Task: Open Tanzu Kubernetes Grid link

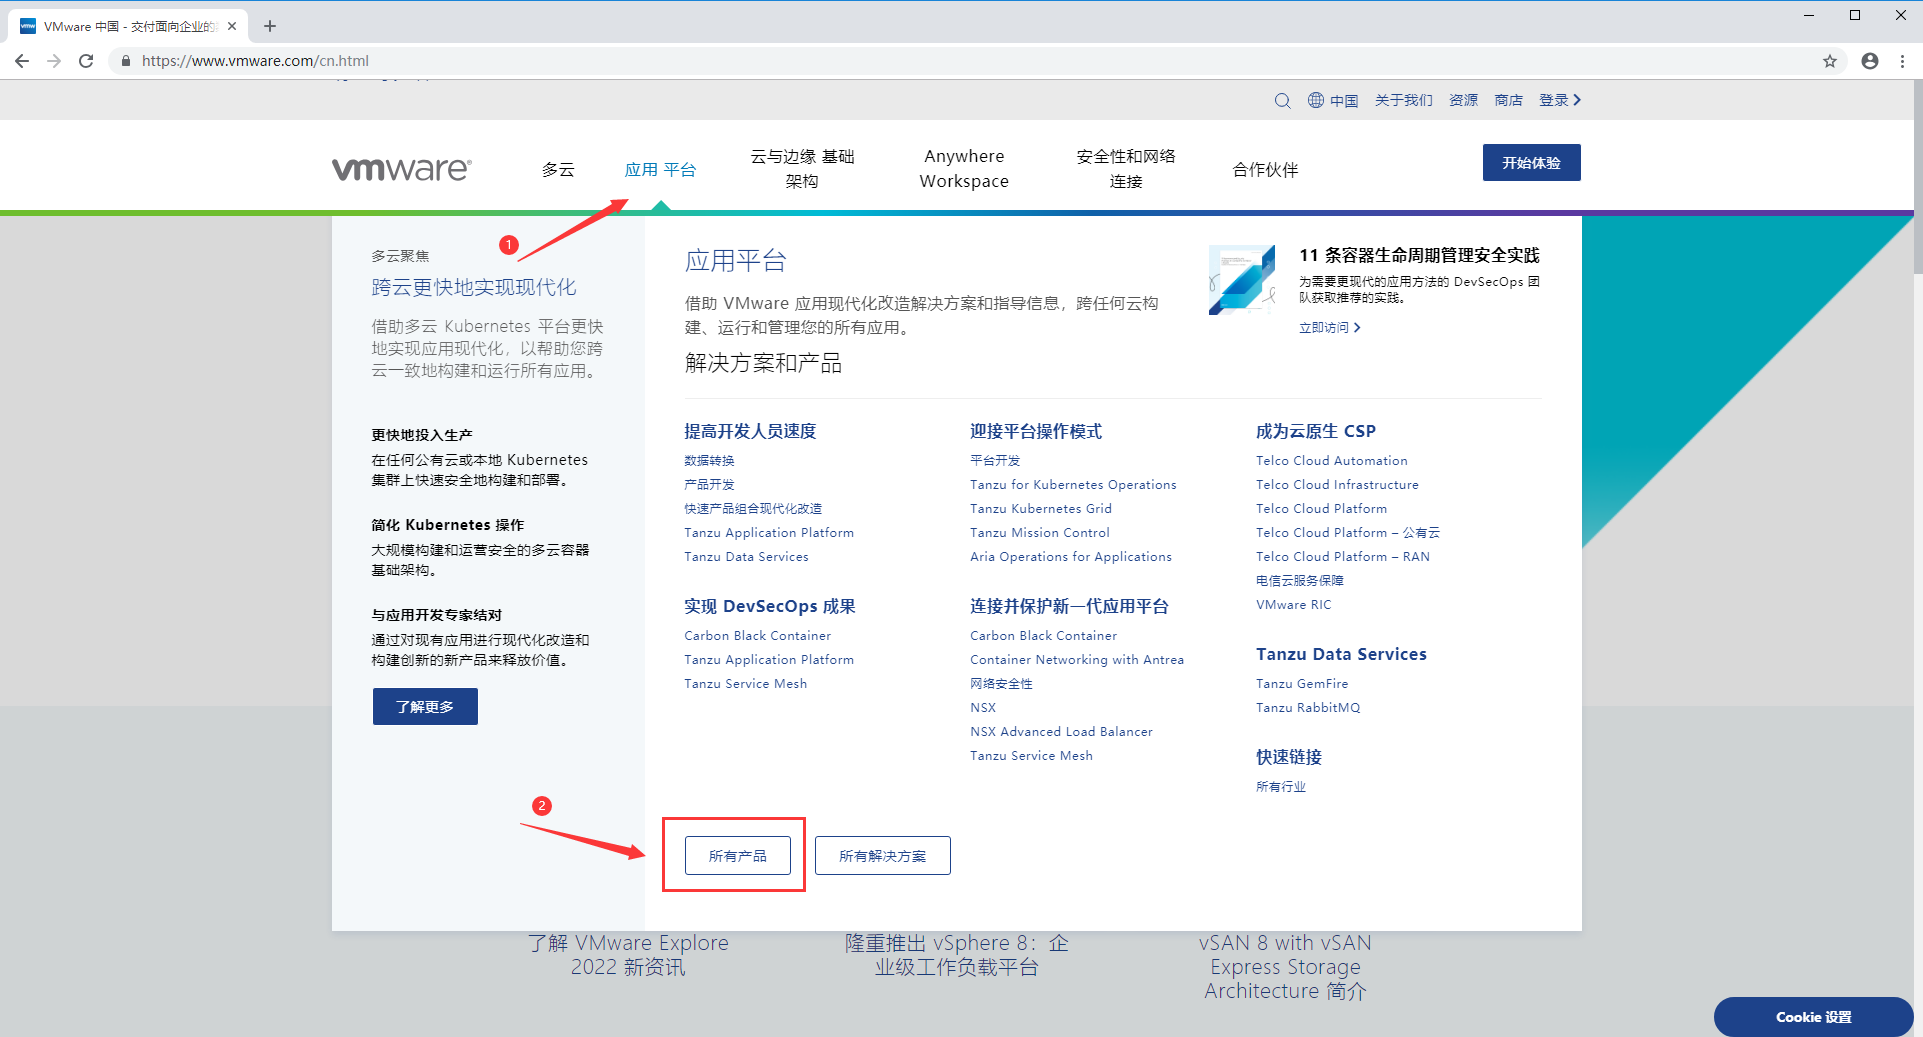Action: click(1041, 509)
